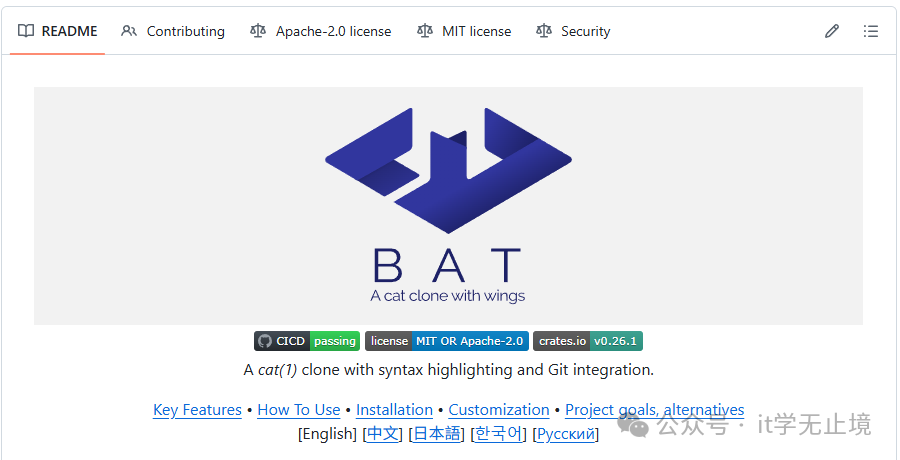
Task: Open the MIT license tab
Action: click(x=464, y=31)
